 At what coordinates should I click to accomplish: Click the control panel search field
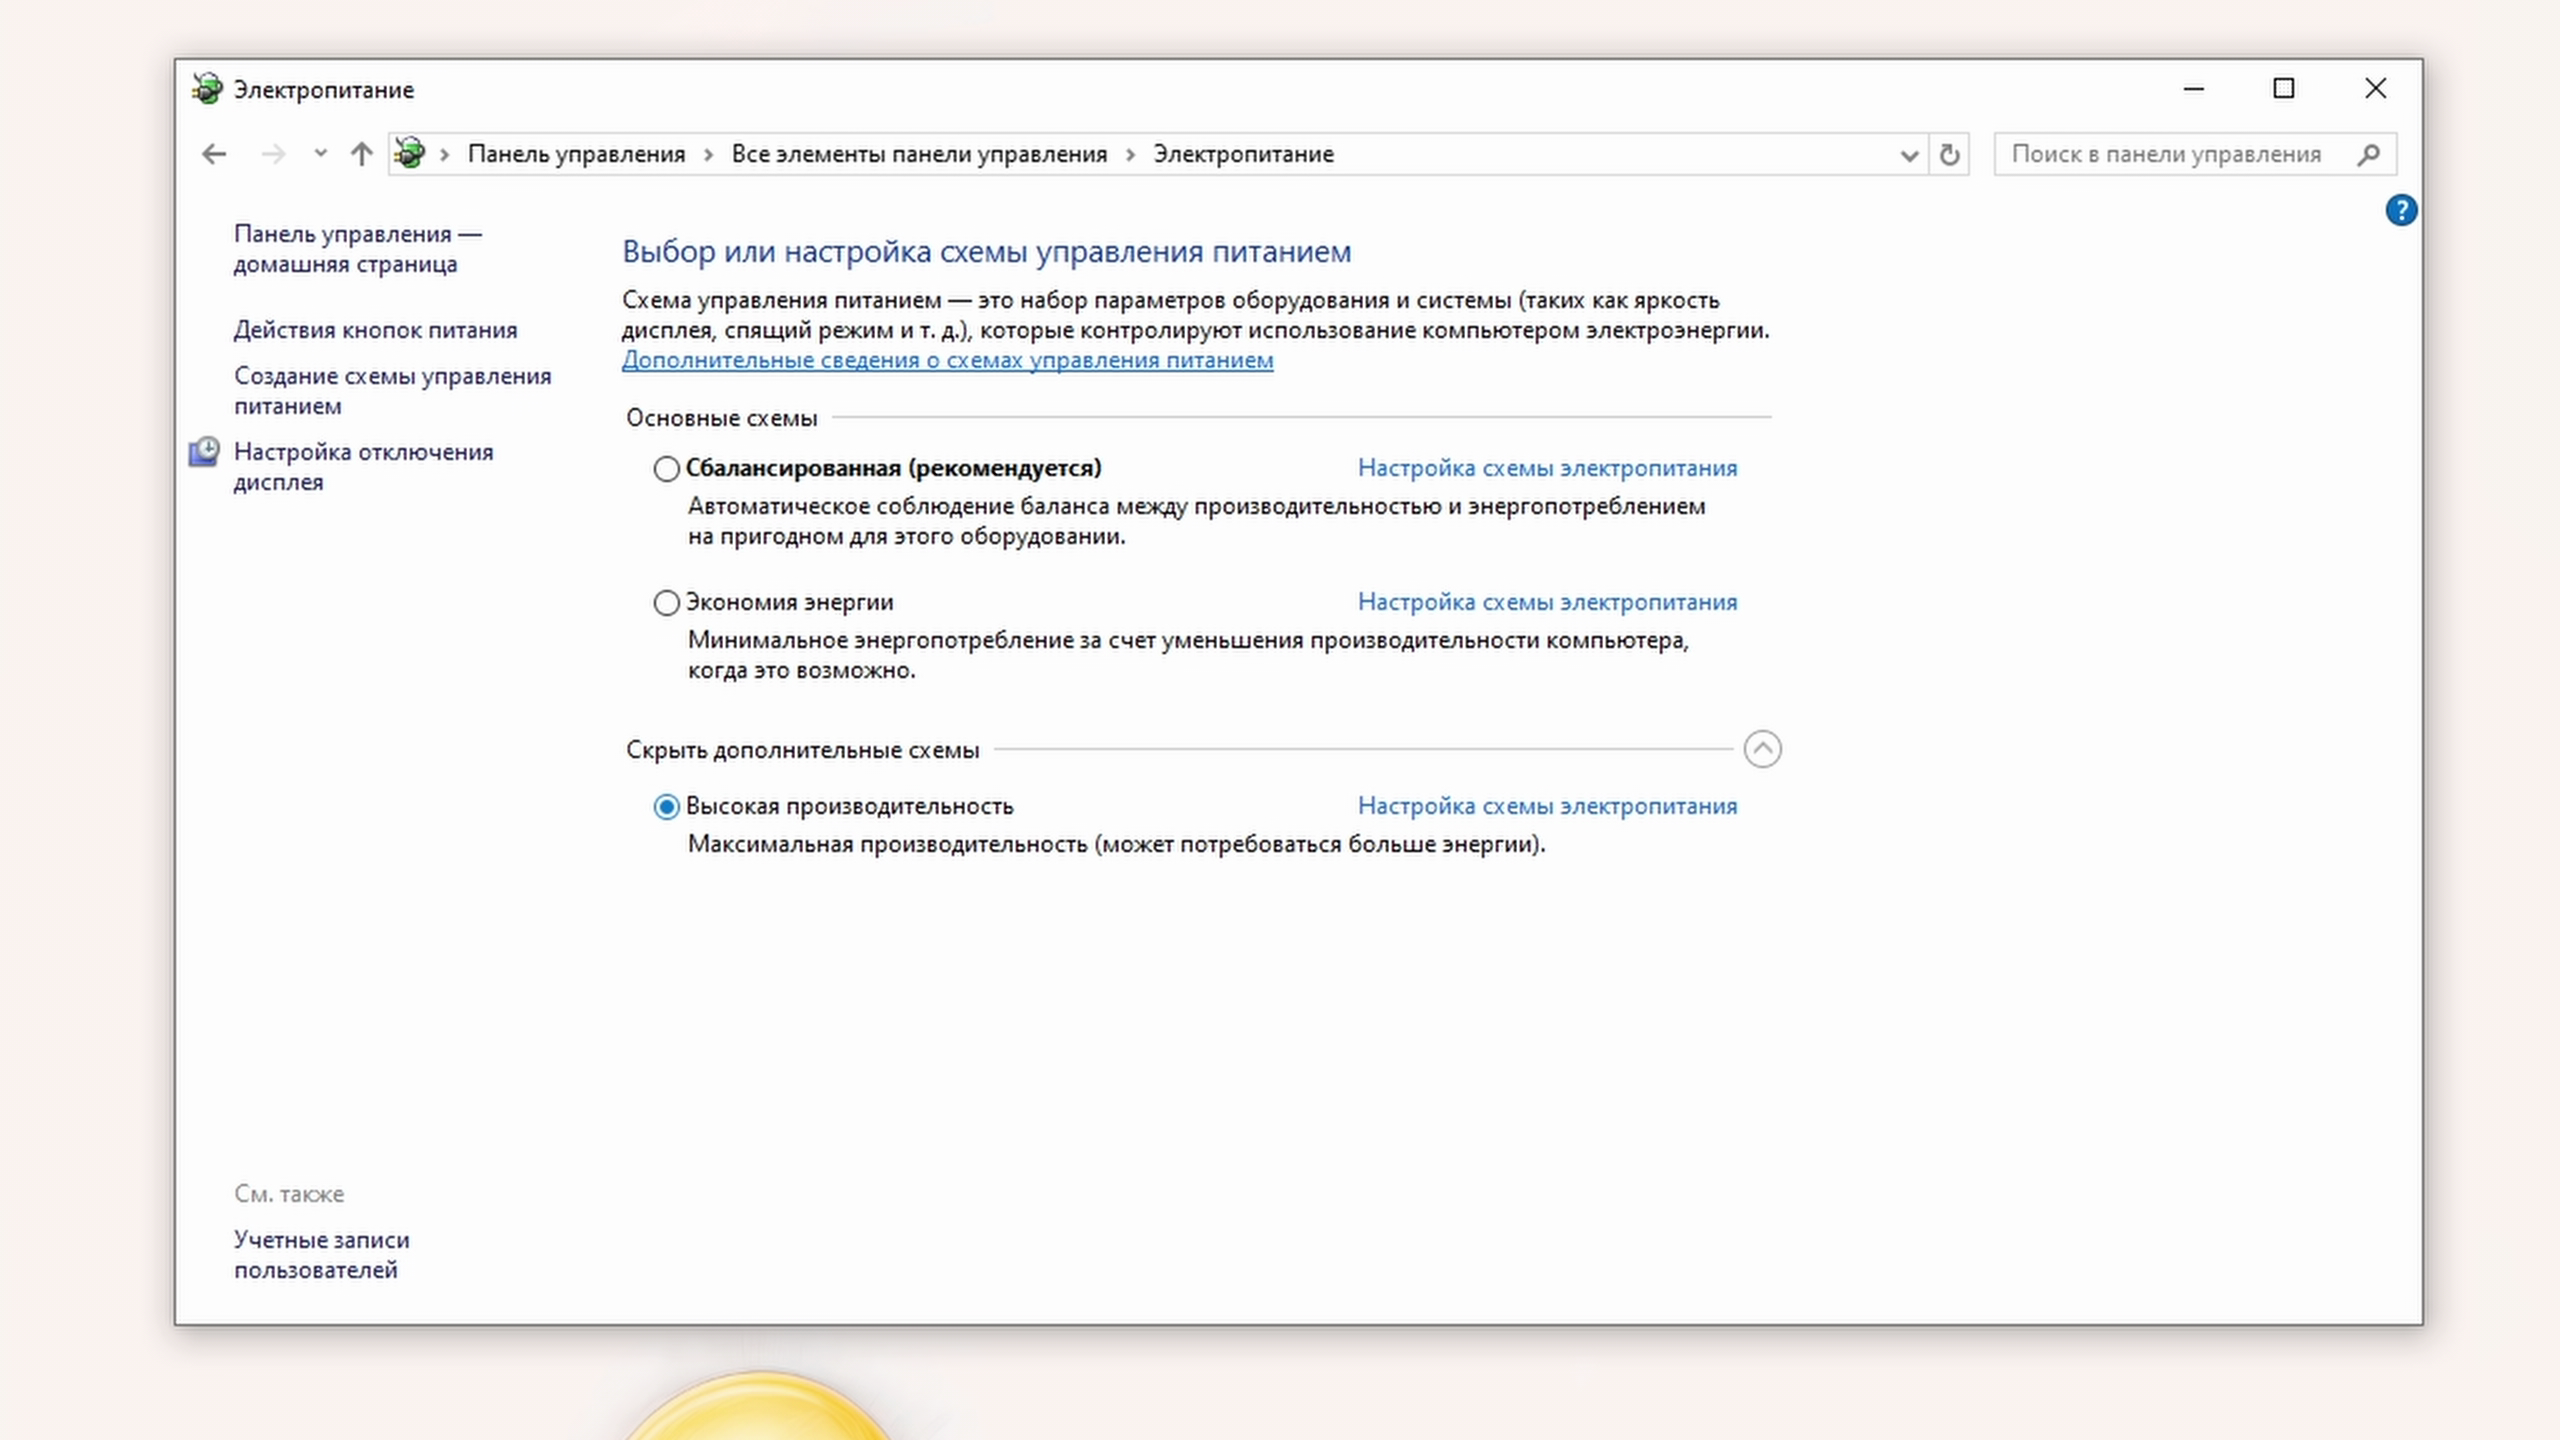point(2165,154)
